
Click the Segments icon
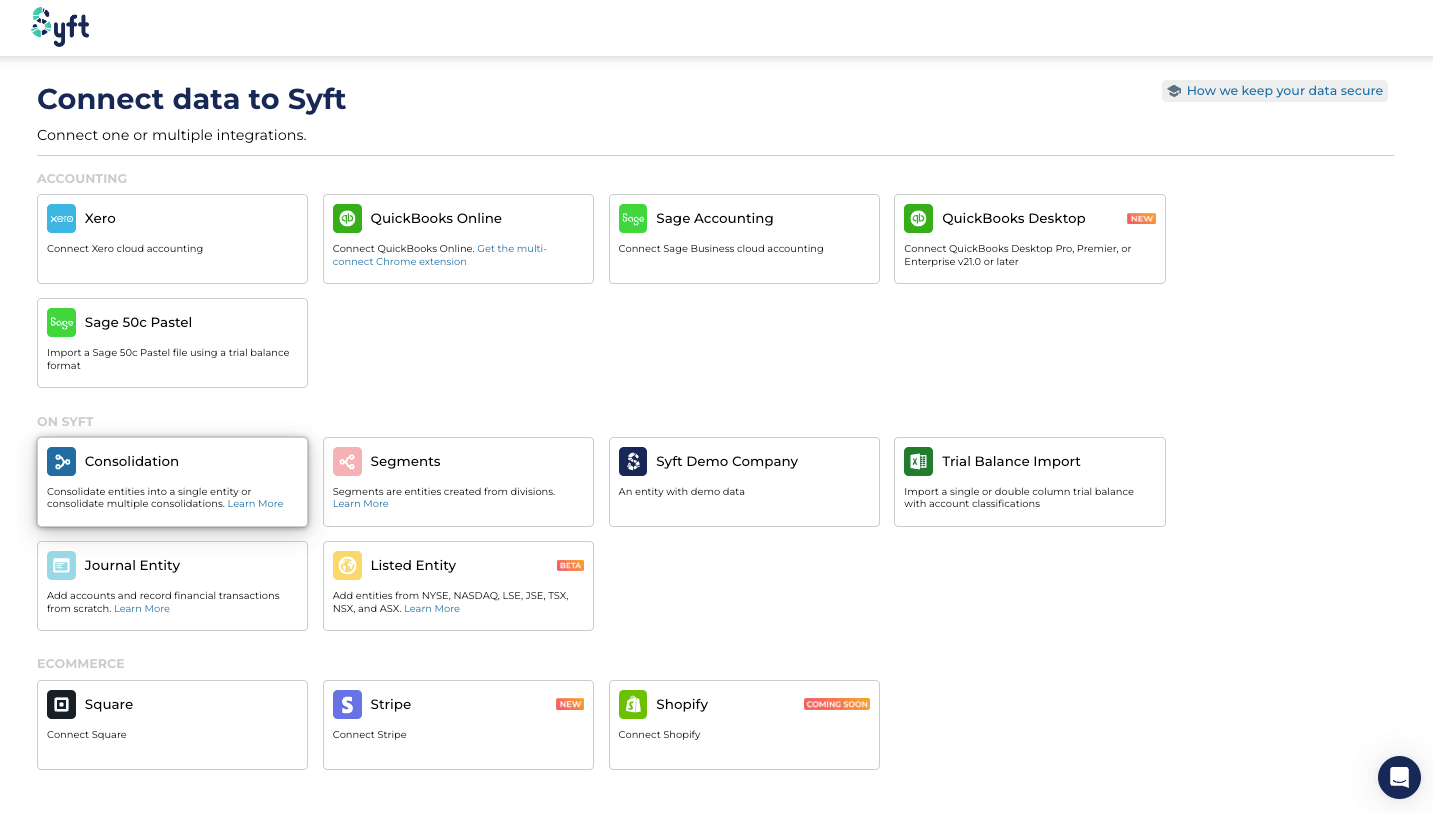347,461
